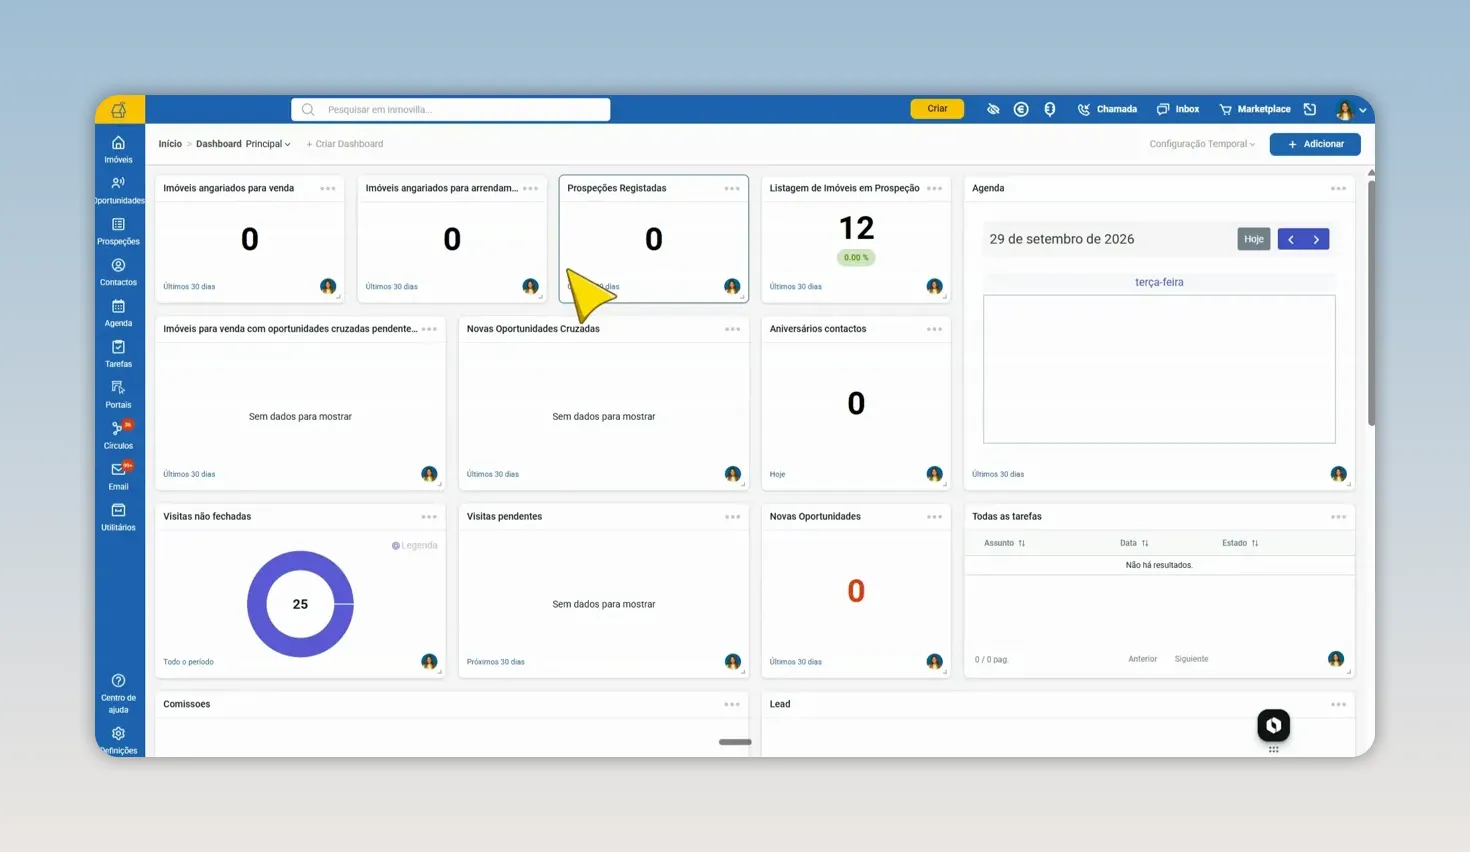Viewport: 1470px width, 852px height.
Task: Open the Inbox
Action: coord(1178,109)
